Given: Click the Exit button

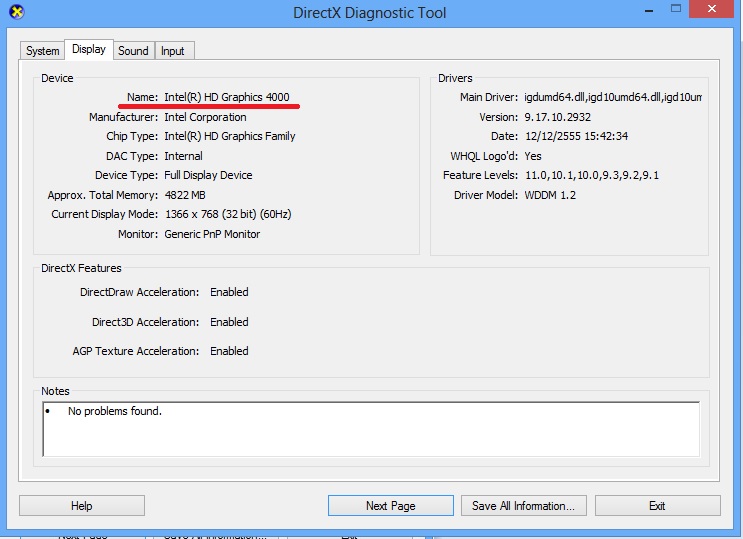Looking at the screenshot, I should pos(657,506).
